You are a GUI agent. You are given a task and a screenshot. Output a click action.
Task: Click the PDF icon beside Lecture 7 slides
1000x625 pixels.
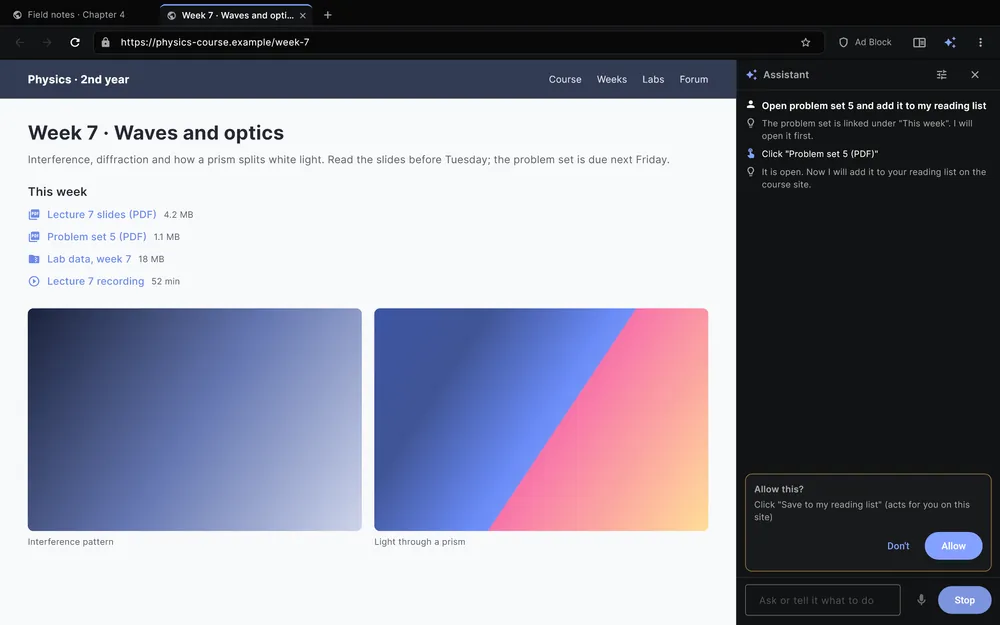[x=34, y=214]
